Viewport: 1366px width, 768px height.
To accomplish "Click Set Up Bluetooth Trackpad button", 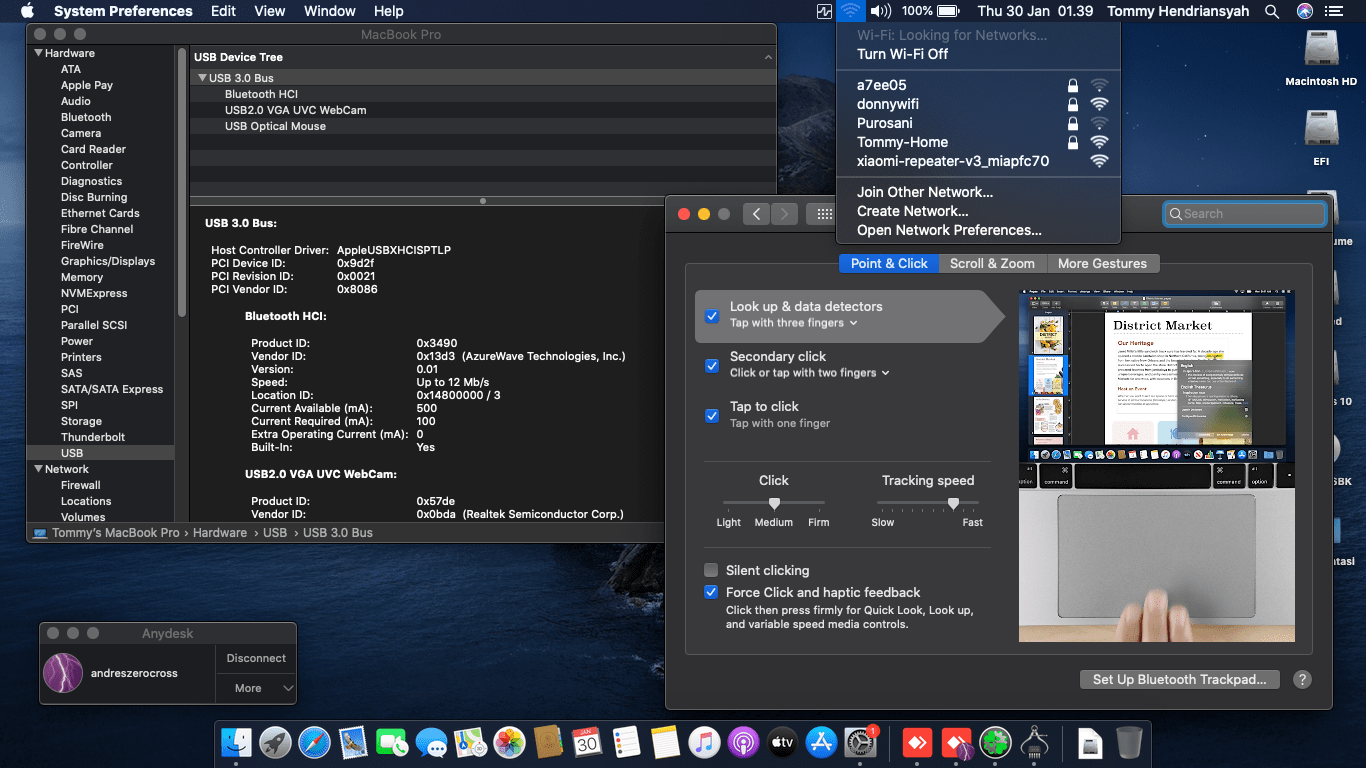I will [x=1179, y=679].
